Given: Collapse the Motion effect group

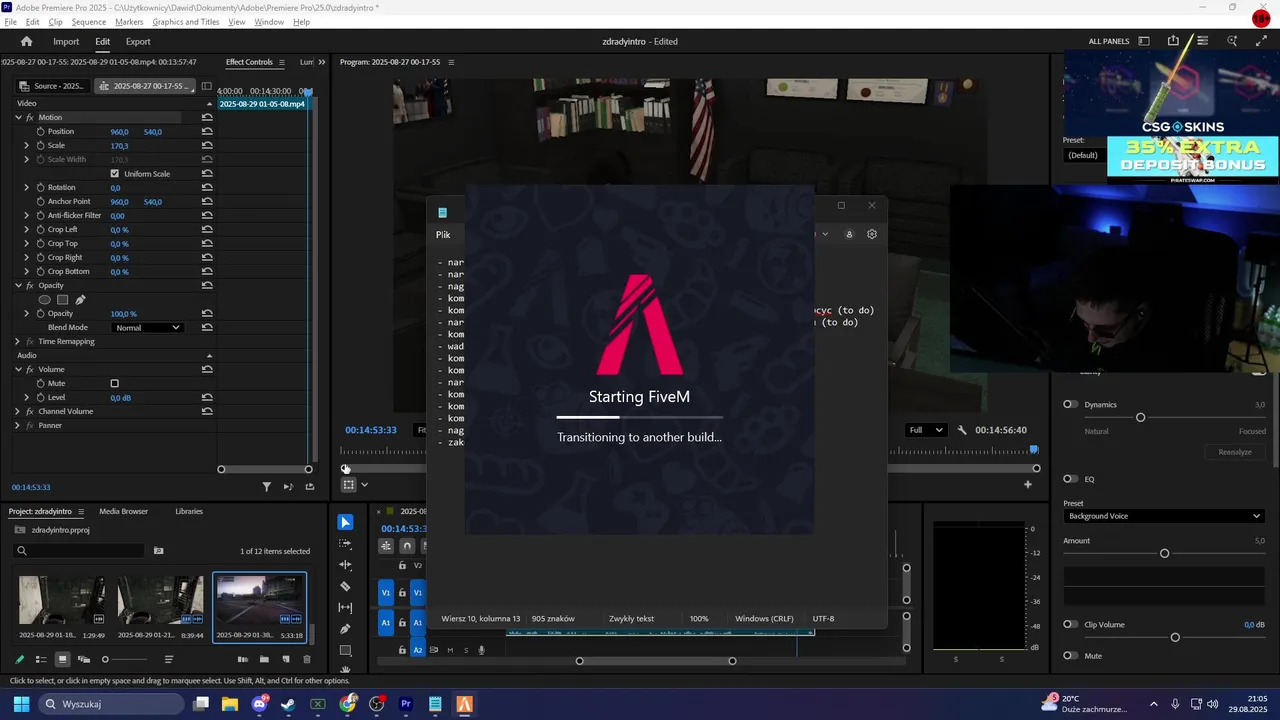Looking at the screenshot, I should point(18,117).
